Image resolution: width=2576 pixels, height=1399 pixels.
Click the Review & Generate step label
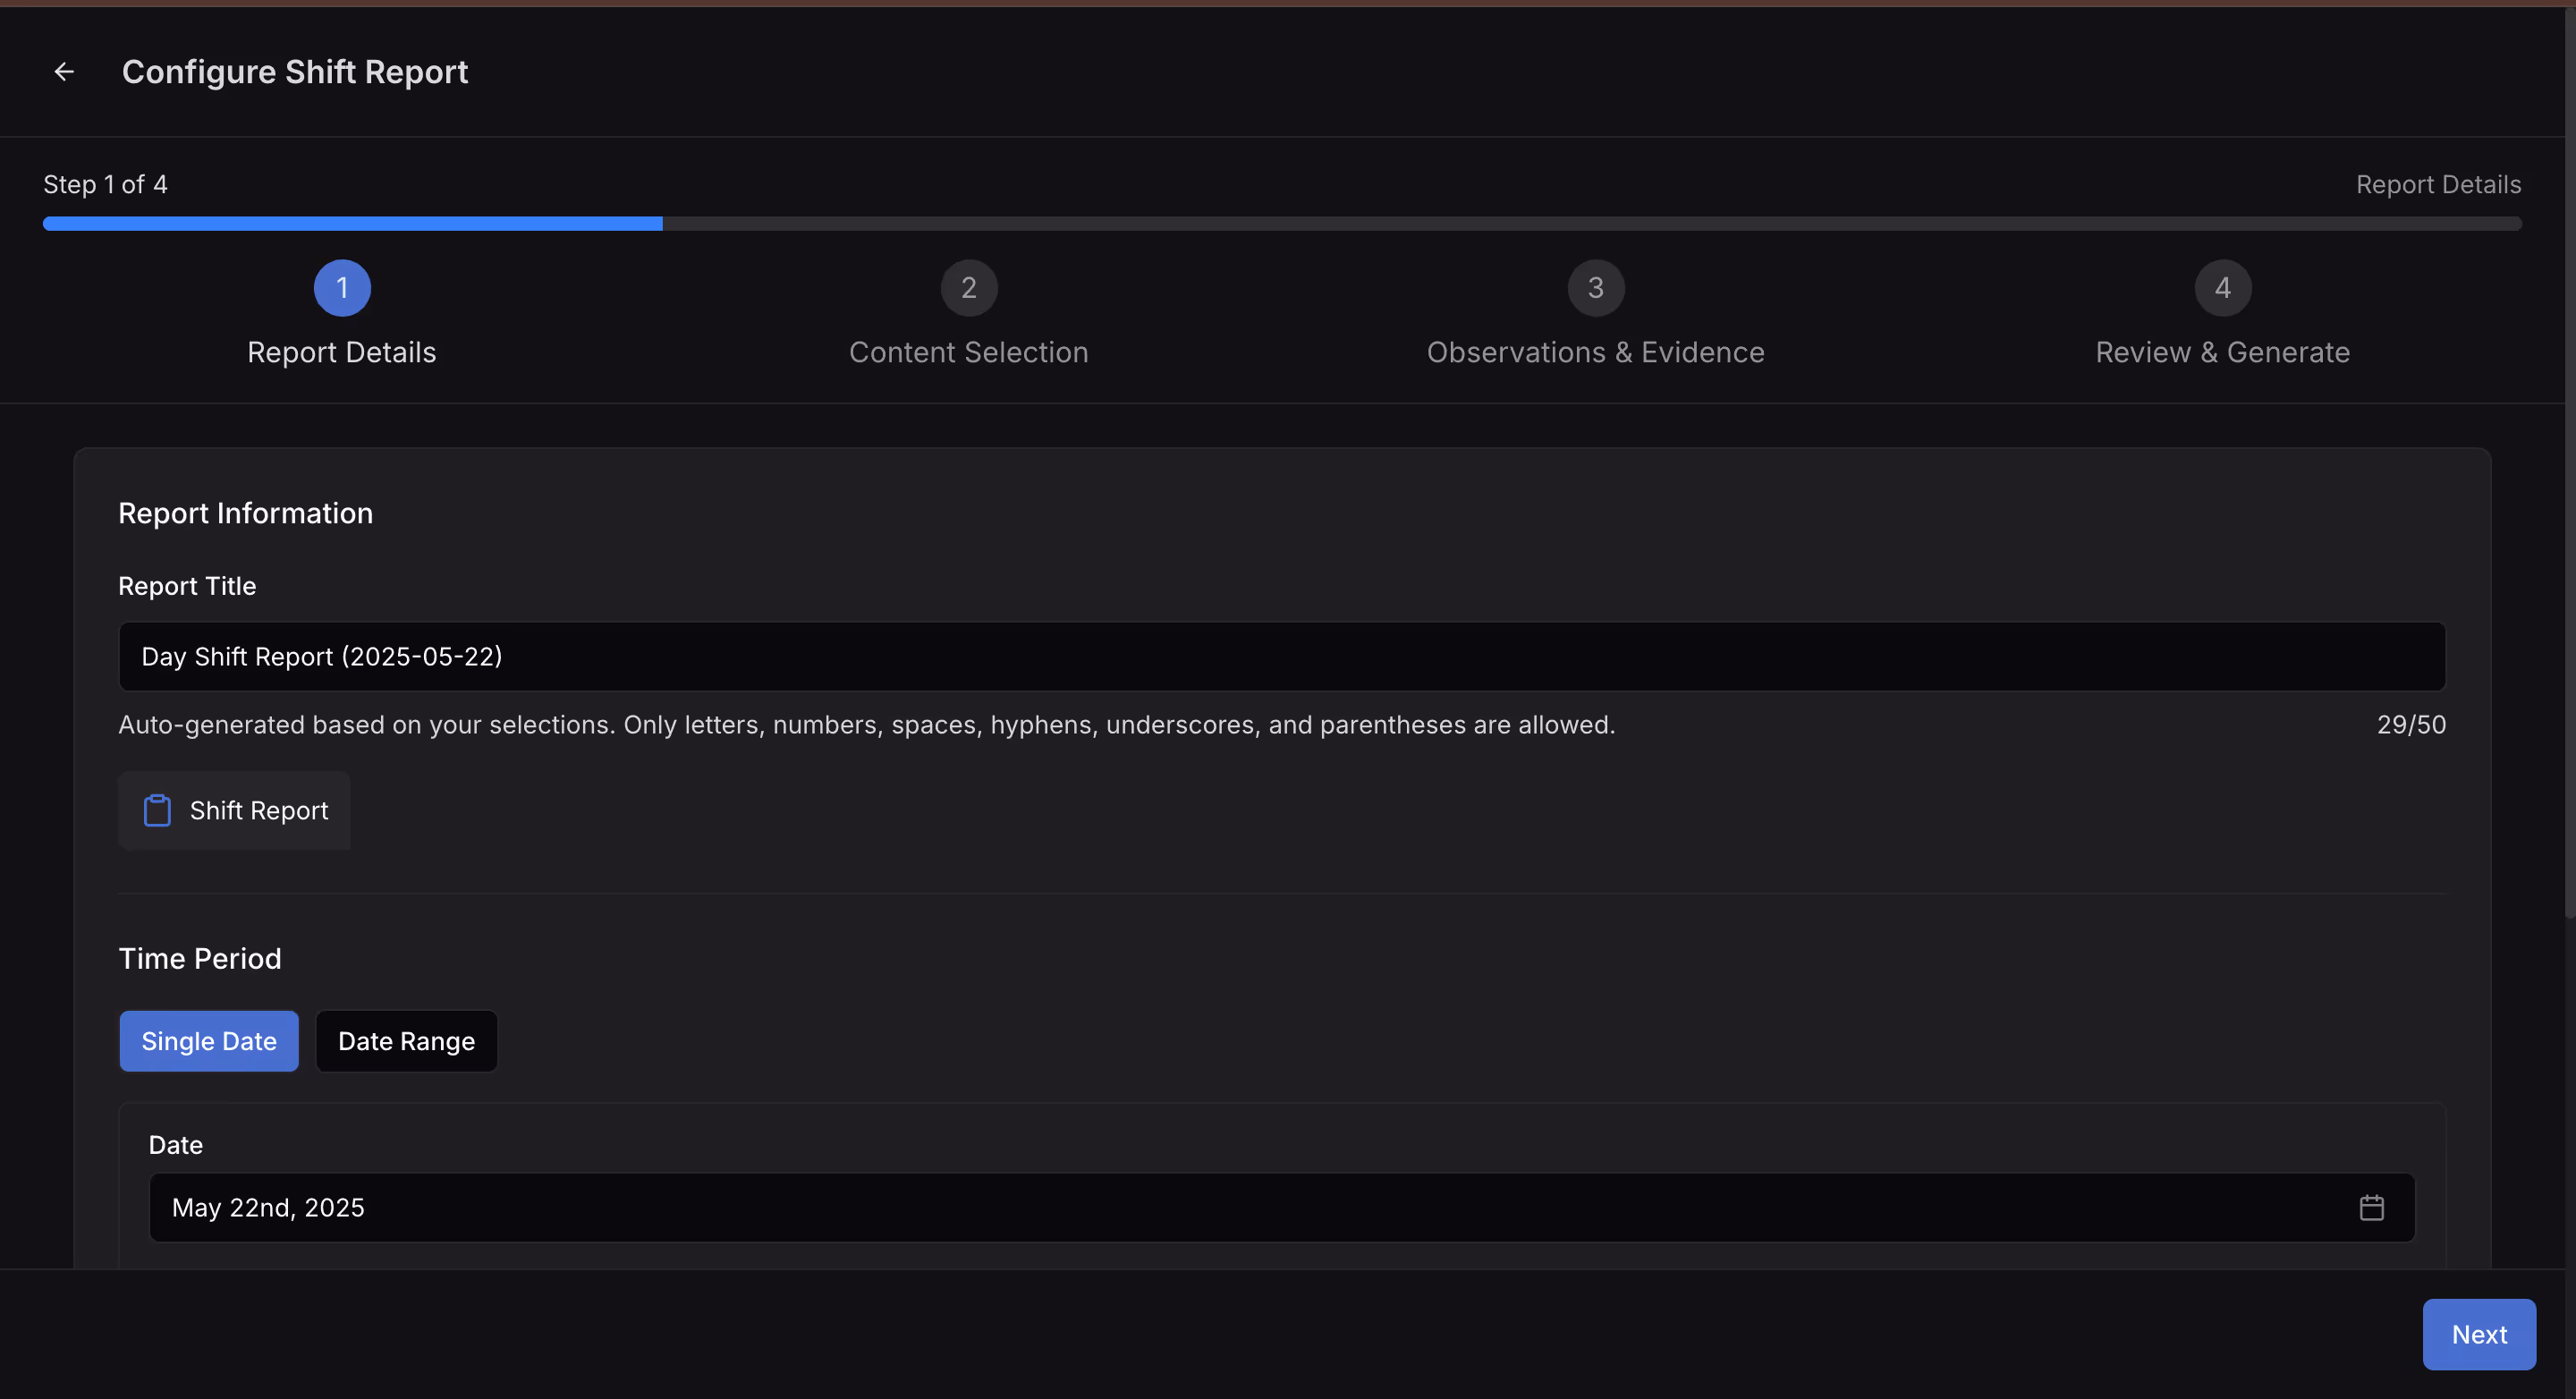tap(2222, 352)
